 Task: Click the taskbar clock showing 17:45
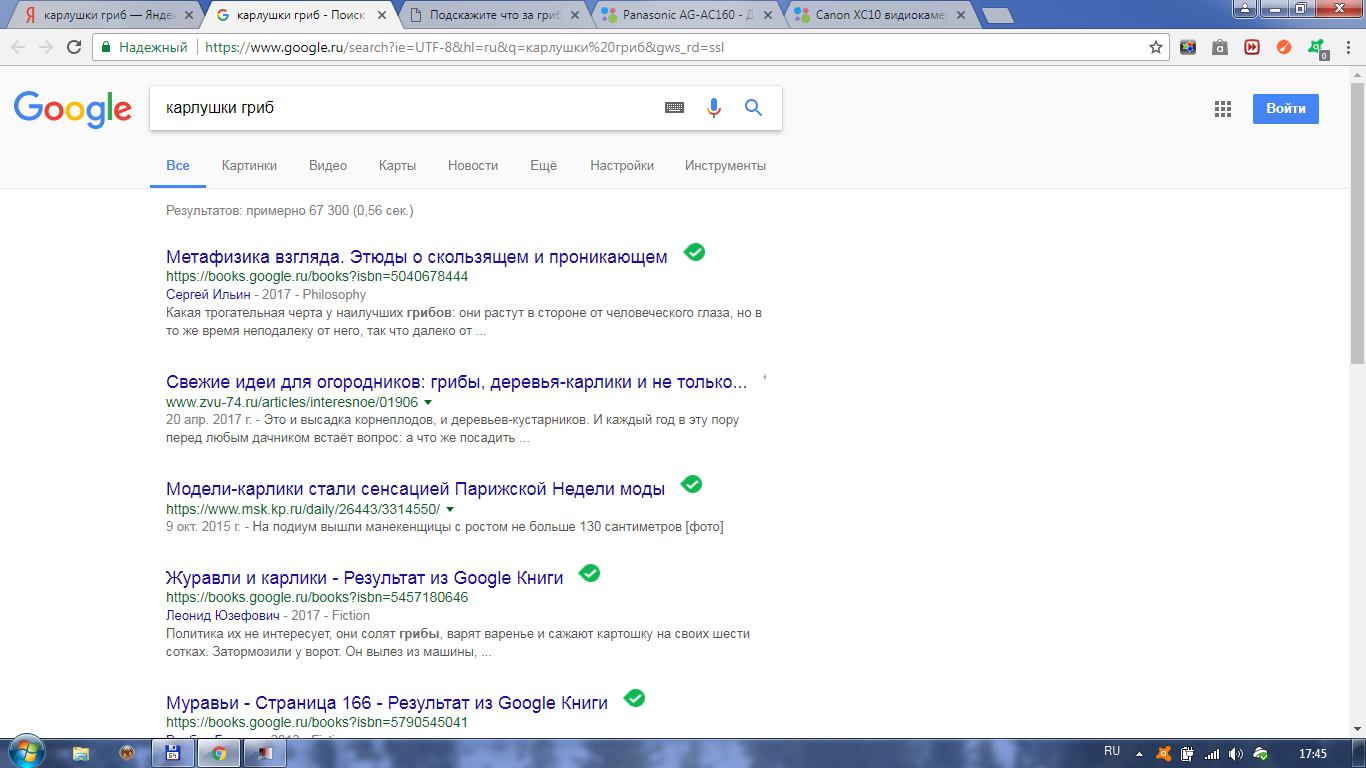point(1312,753)
